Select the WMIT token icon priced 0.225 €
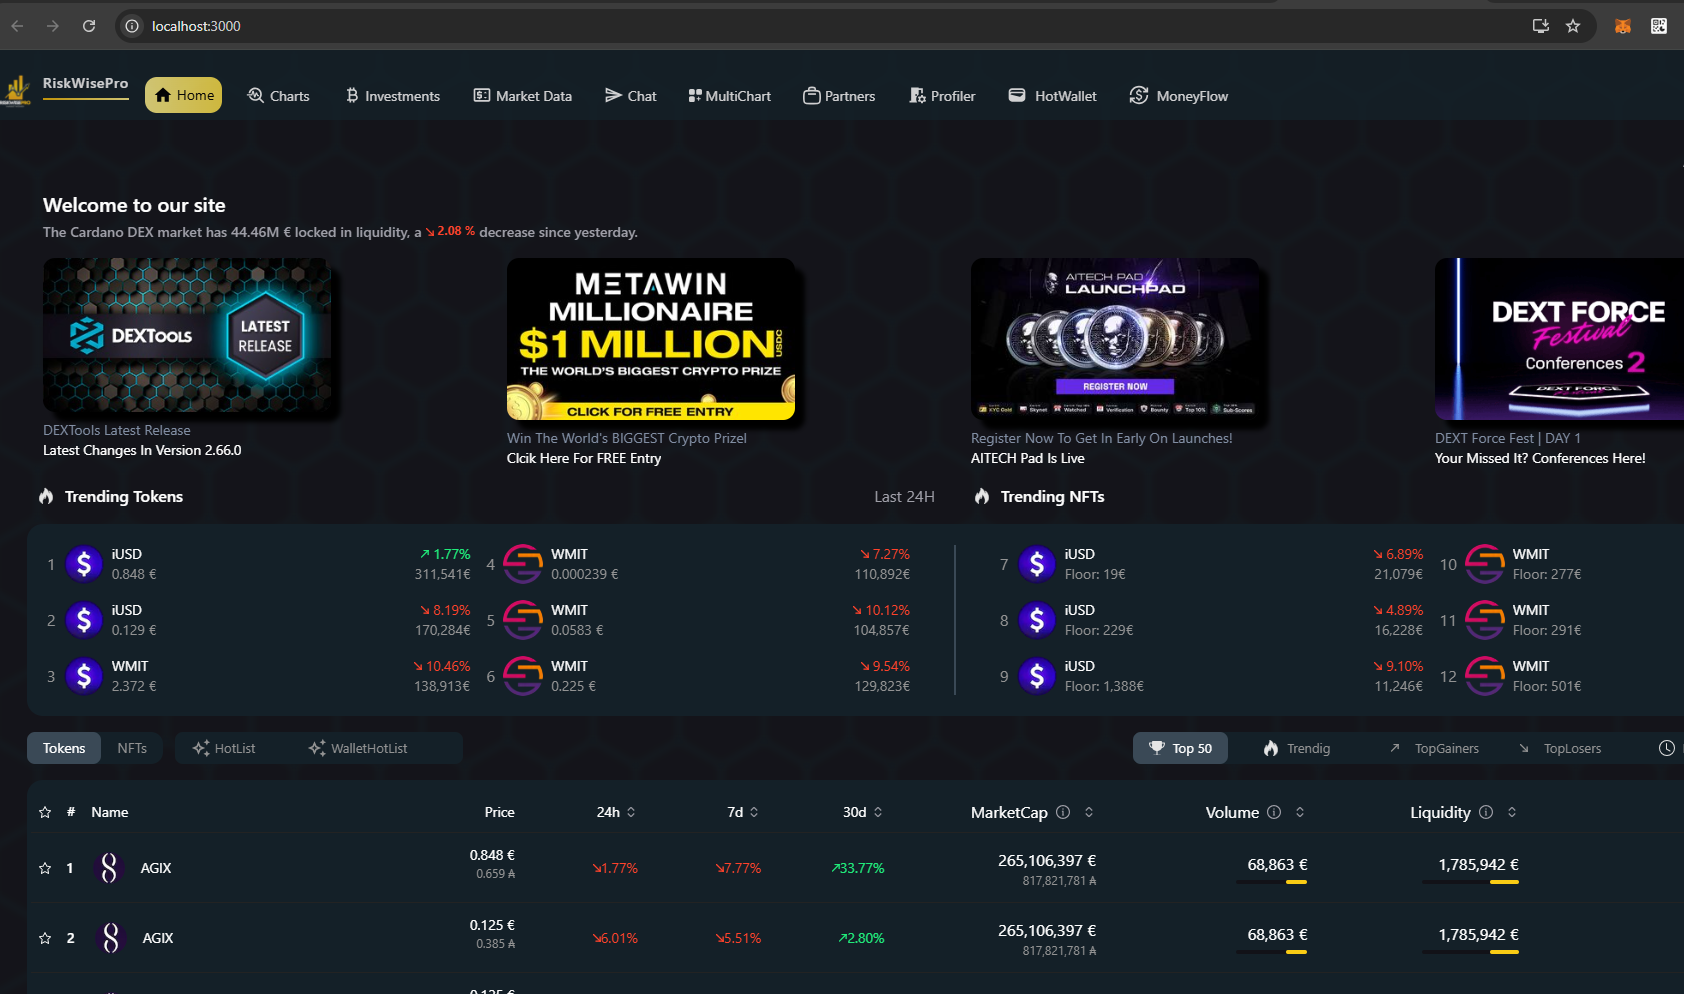Screen dimensions: 1684x994 pyautogui.click(x=523, y=676)
